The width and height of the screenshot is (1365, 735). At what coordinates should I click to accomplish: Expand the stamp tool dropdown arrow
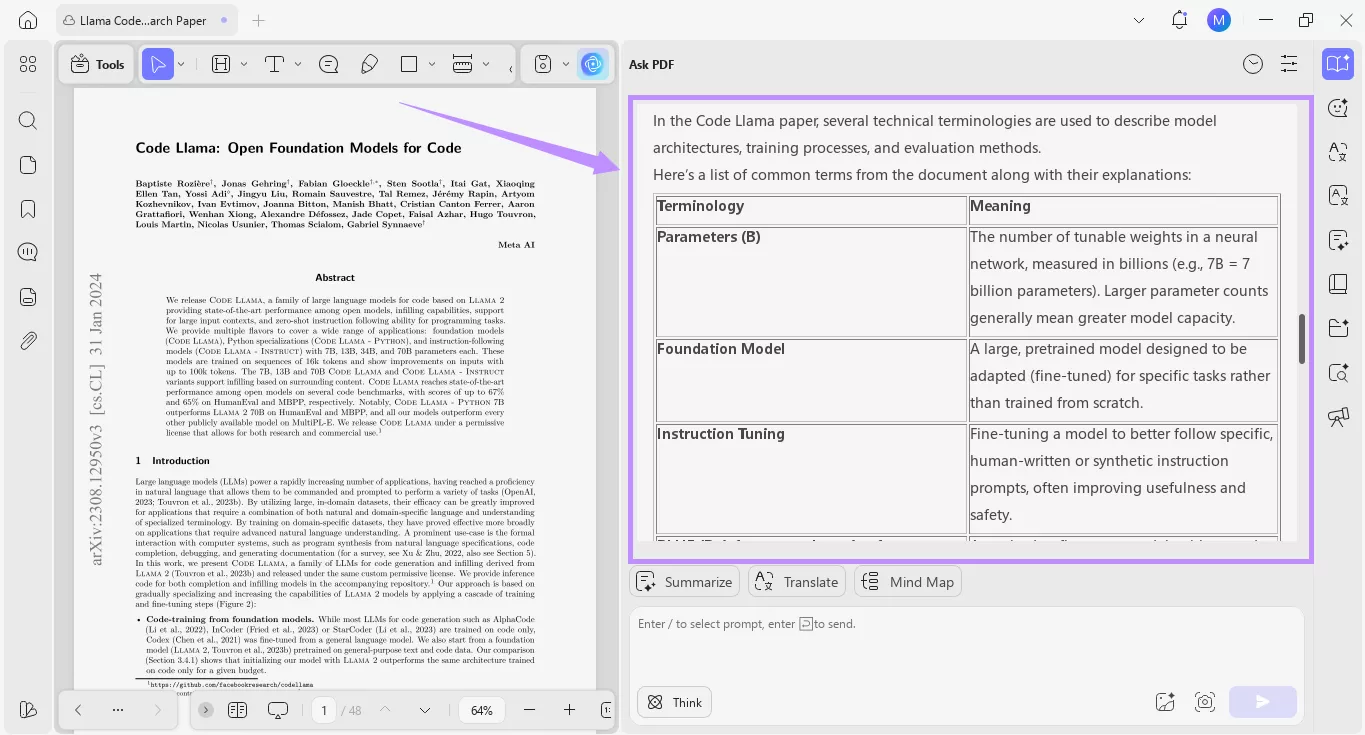pyautogui.click(x=566, y=64)
